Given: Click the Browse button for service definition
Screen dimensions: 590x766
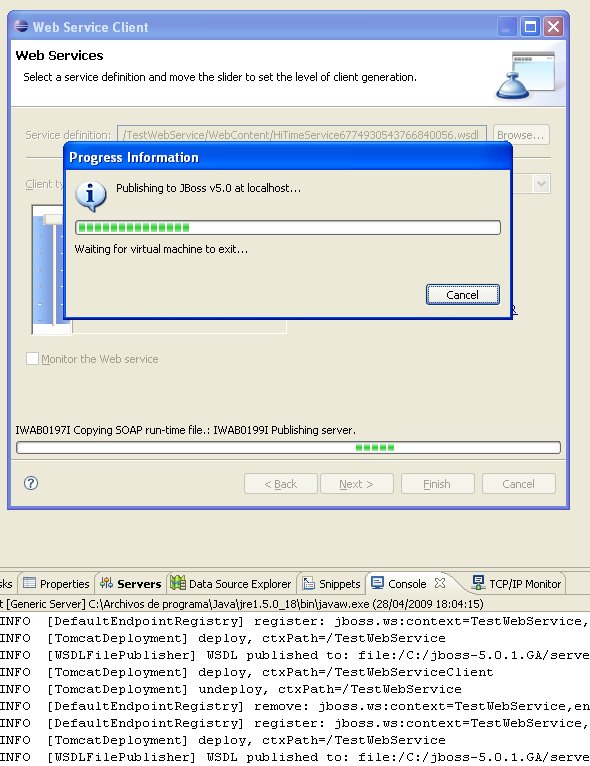Looking at the screenshot, I should 521,135.
